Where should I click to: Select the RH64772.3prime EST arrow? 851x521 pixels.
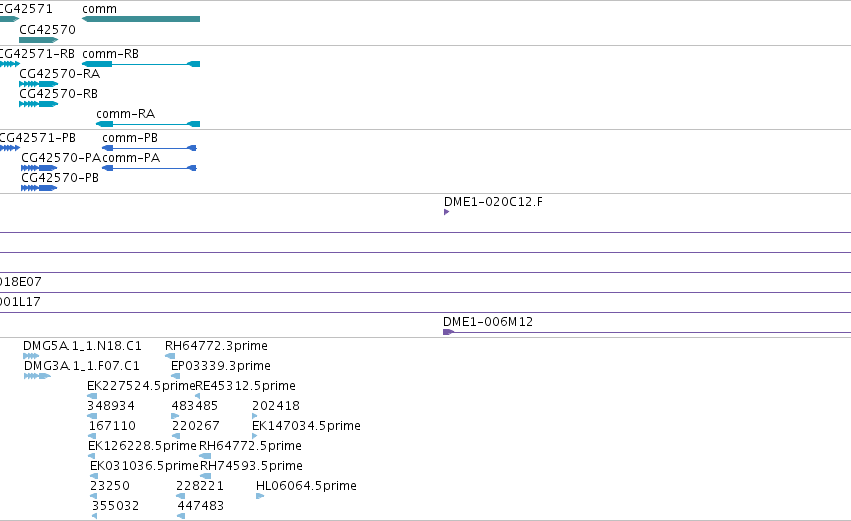point(170,356)
